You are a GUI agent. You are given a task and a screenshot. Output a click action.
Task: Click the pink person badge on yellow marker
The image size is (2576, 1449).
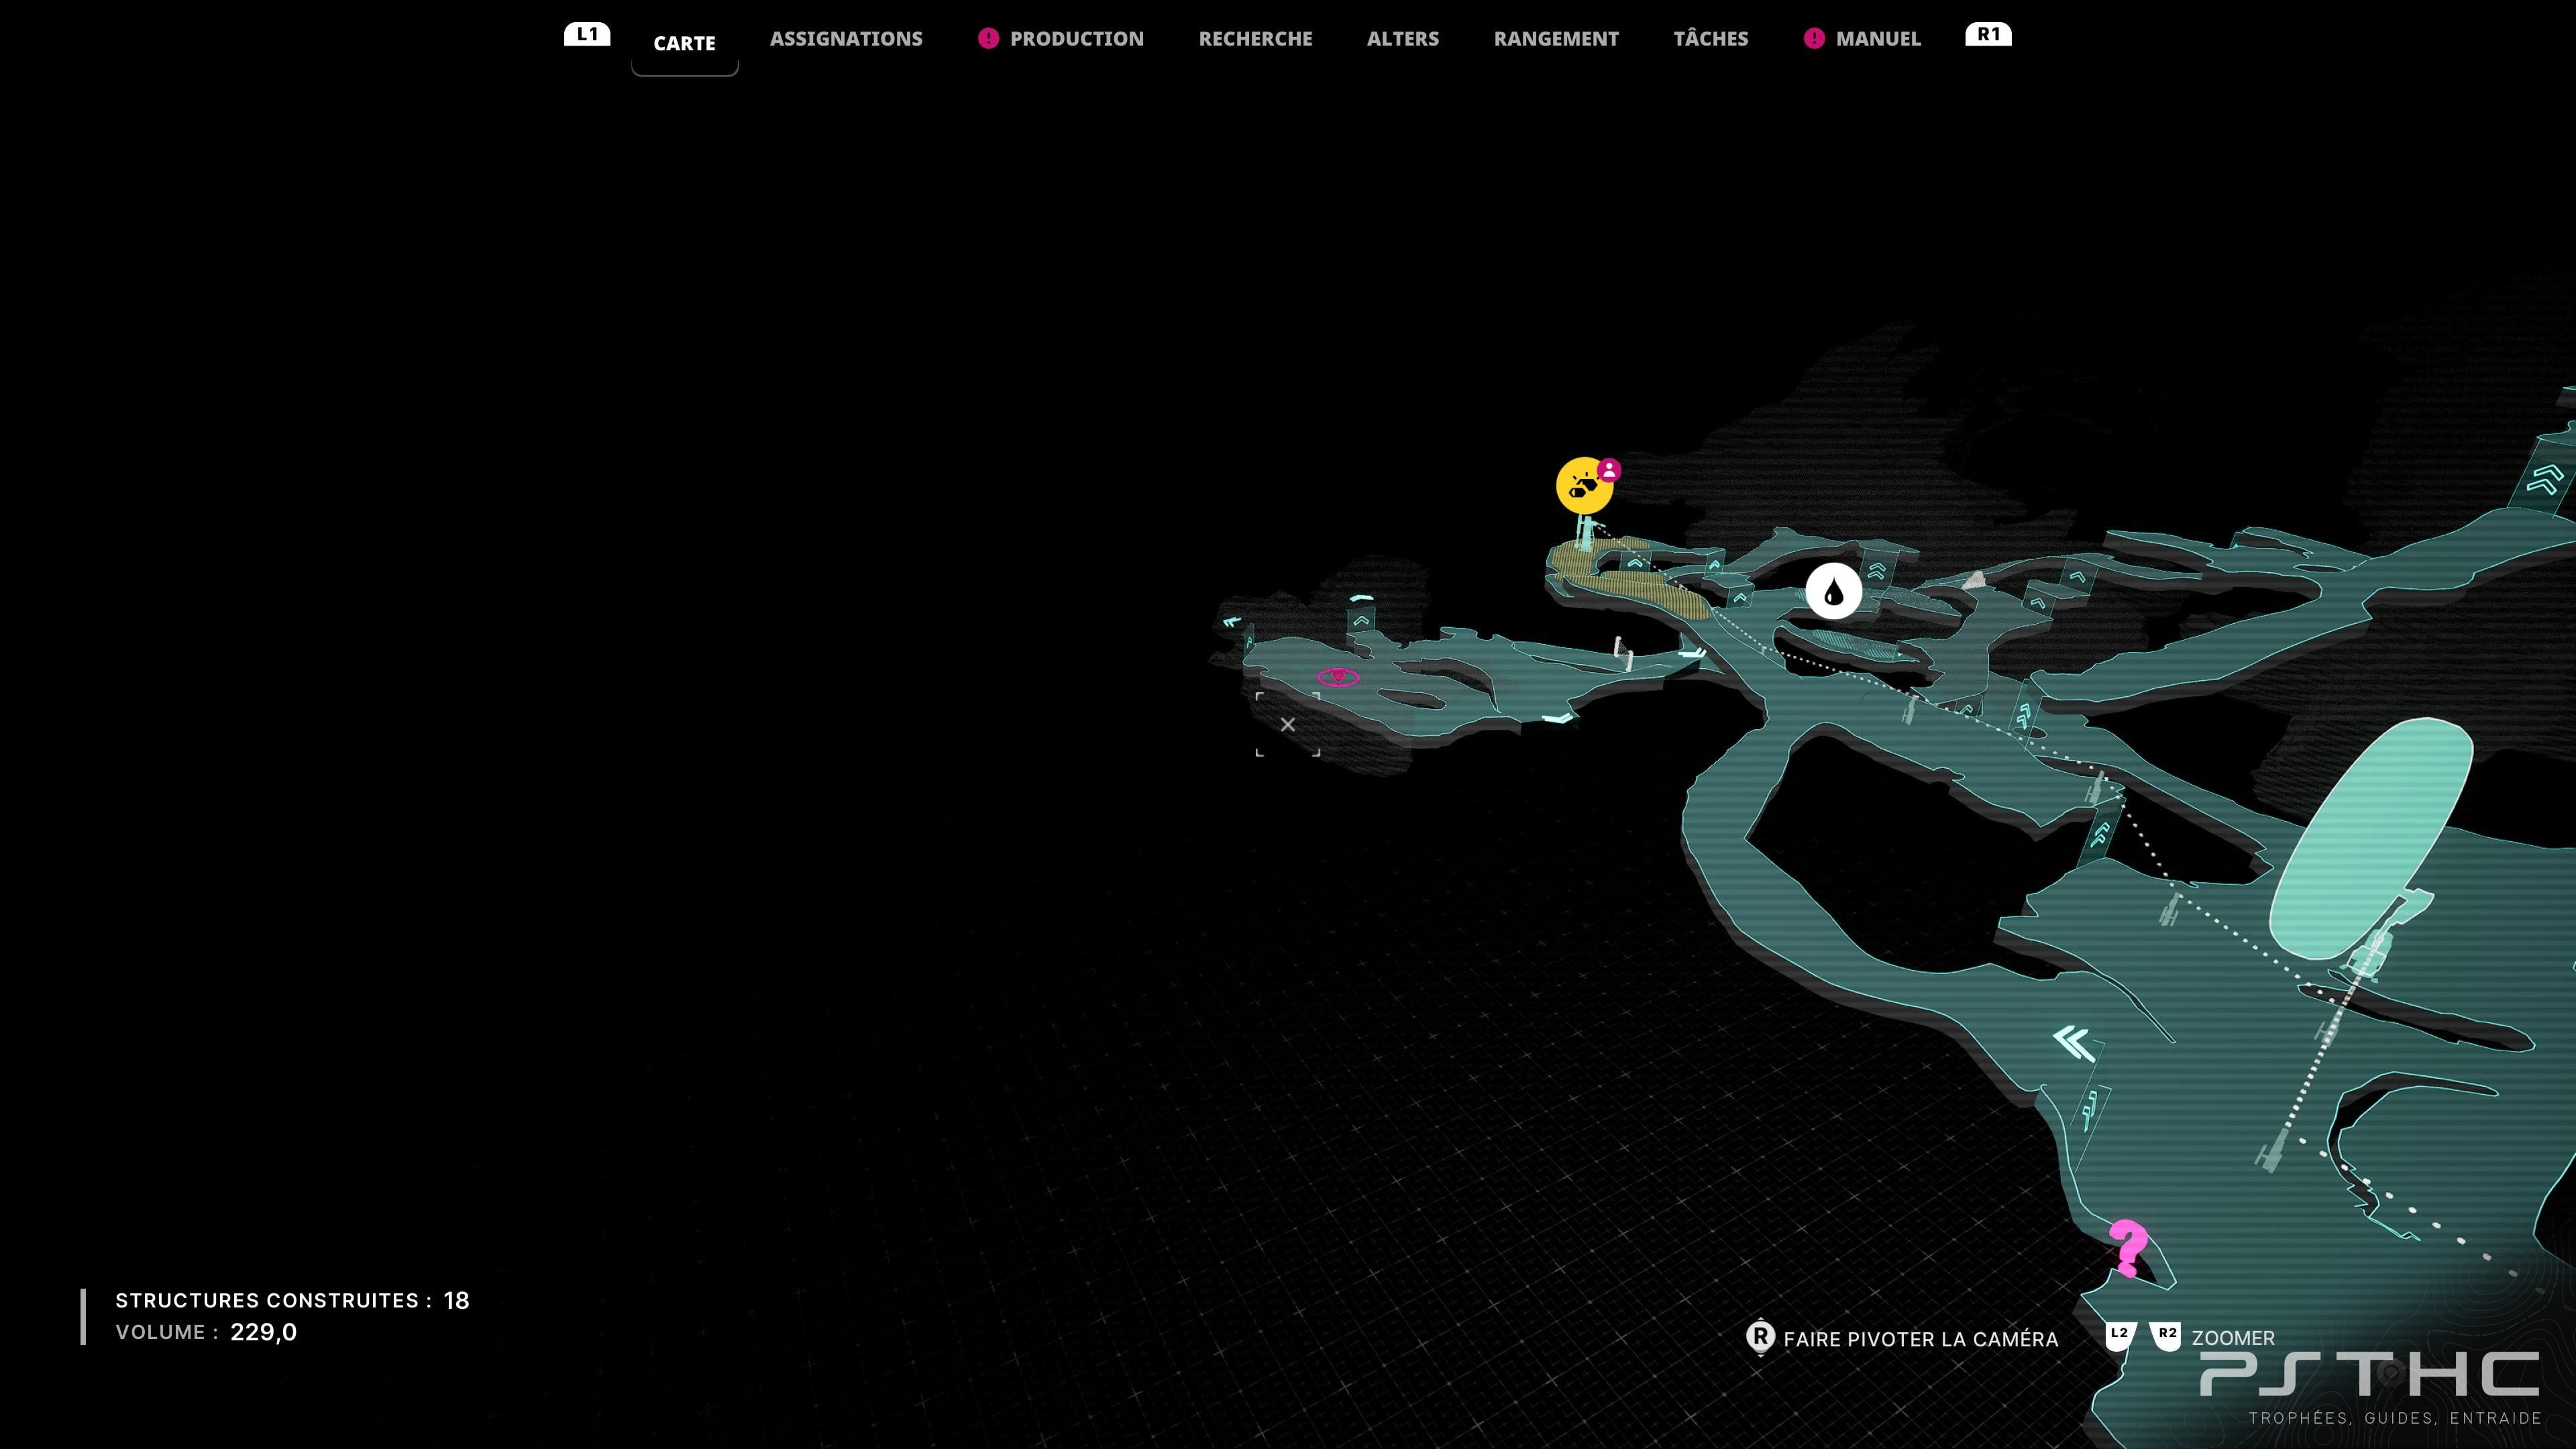pos(1609,470)
